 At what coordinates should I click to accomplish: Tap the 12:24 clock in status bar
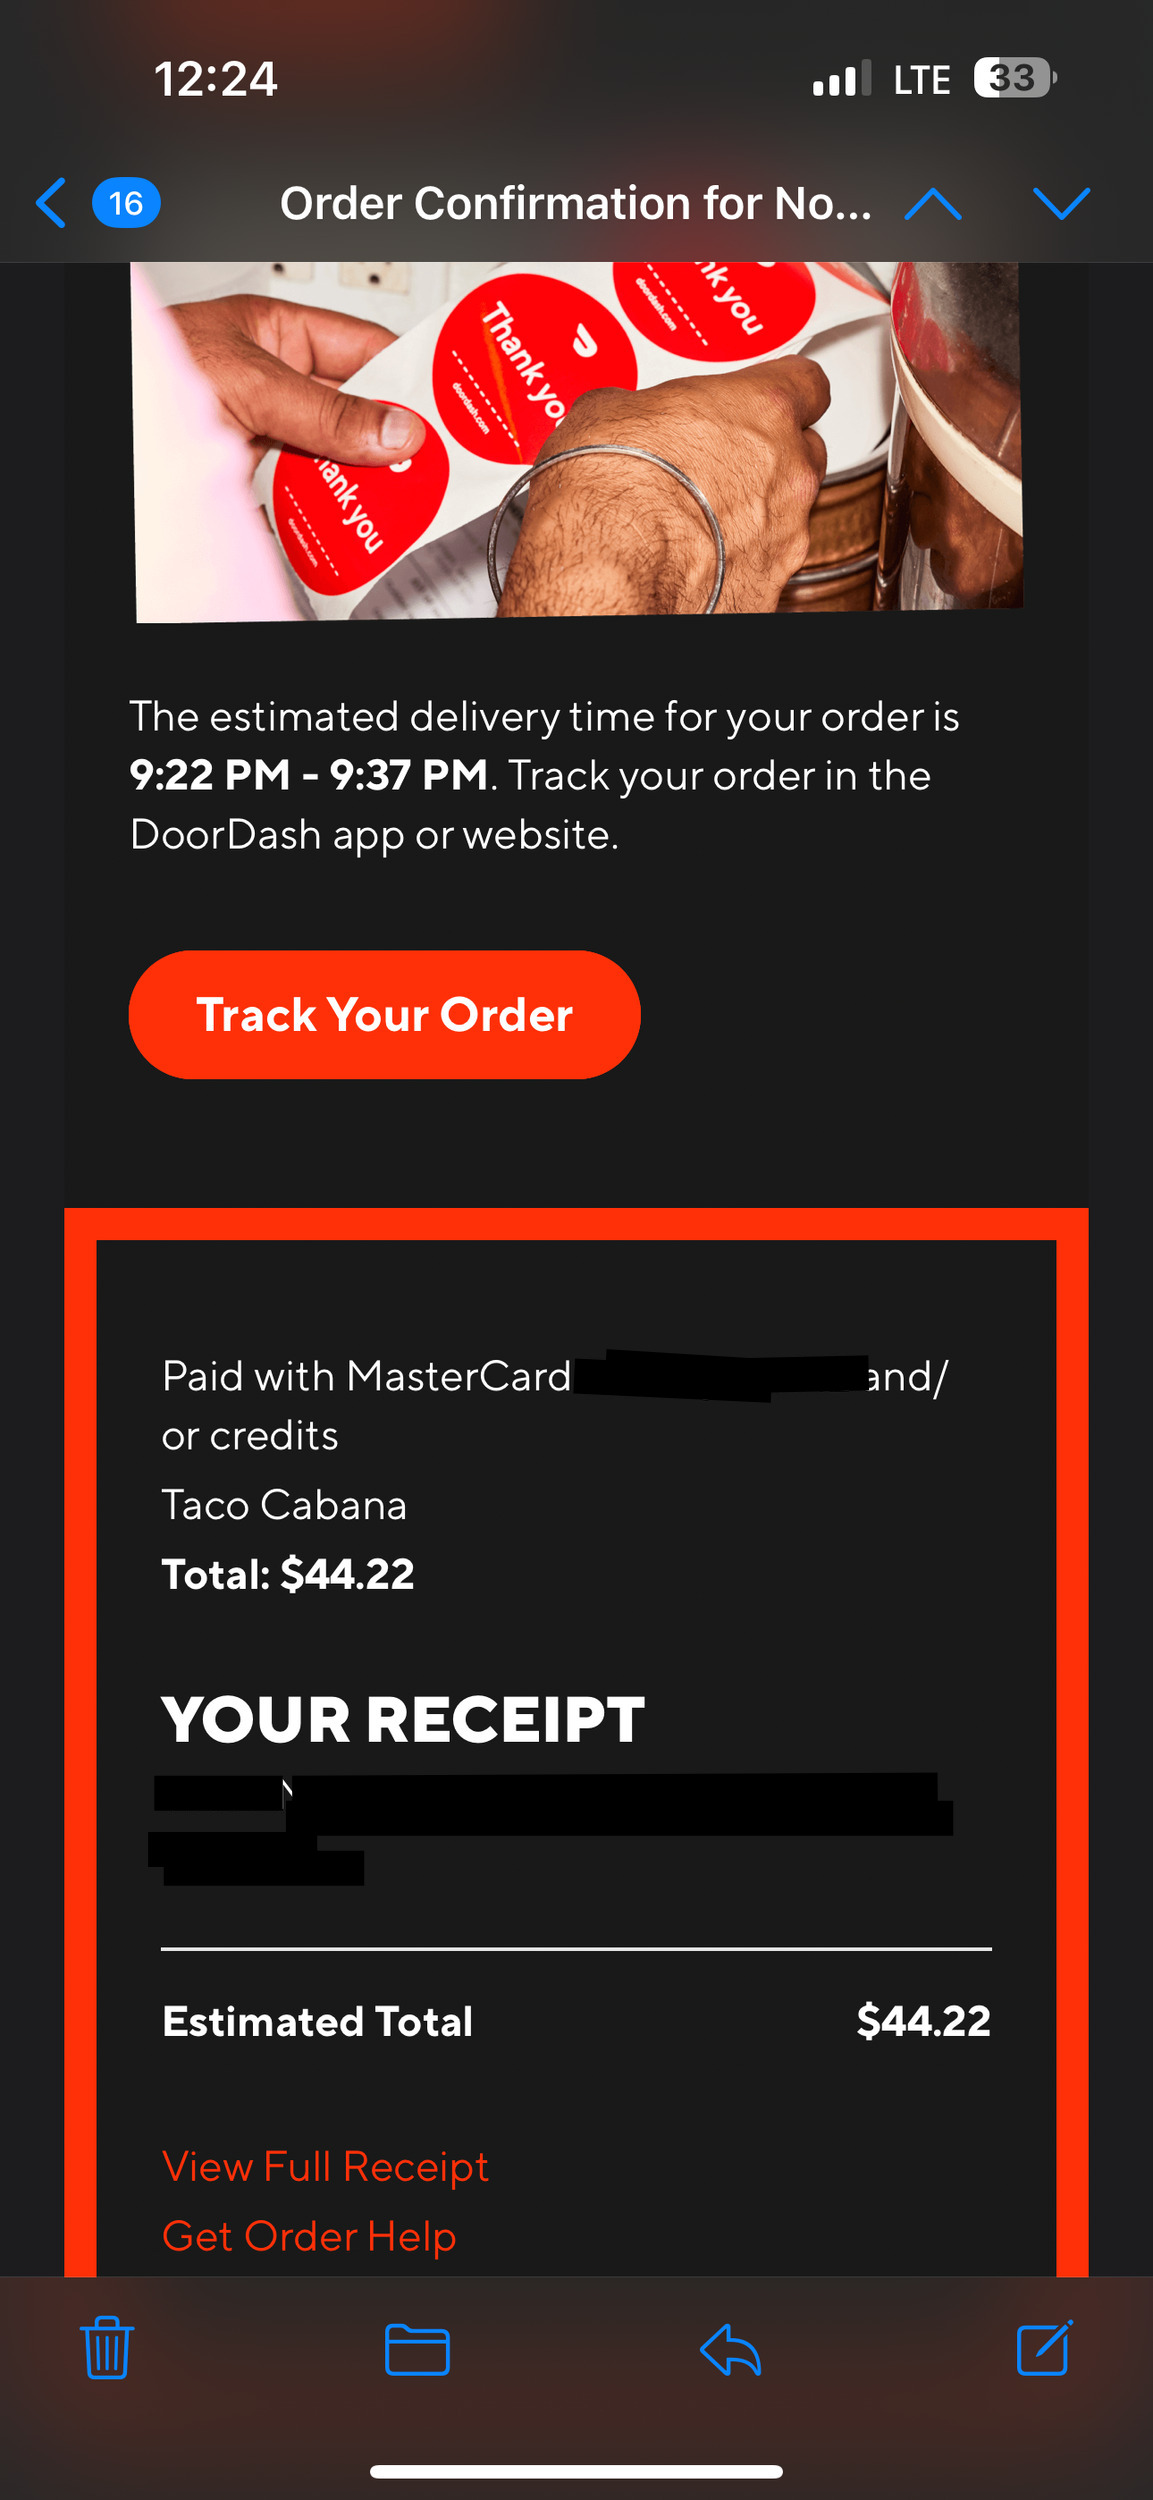215,79
